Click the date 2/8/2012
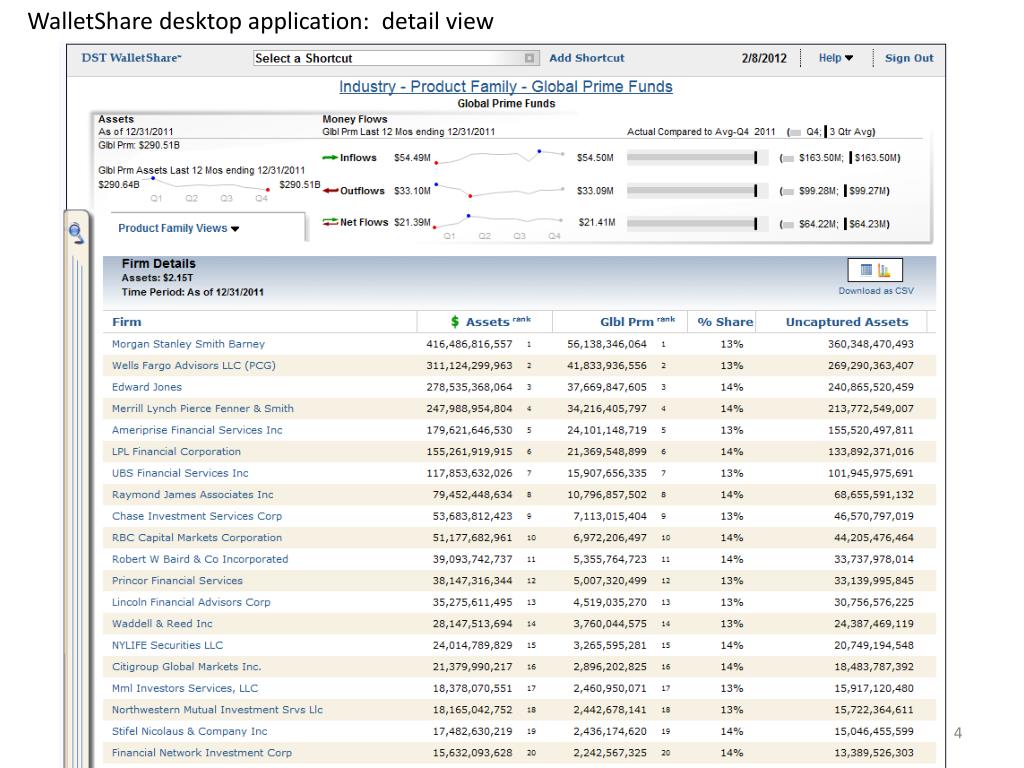This screenshot has width=1024, height=768. coord(764,58)
